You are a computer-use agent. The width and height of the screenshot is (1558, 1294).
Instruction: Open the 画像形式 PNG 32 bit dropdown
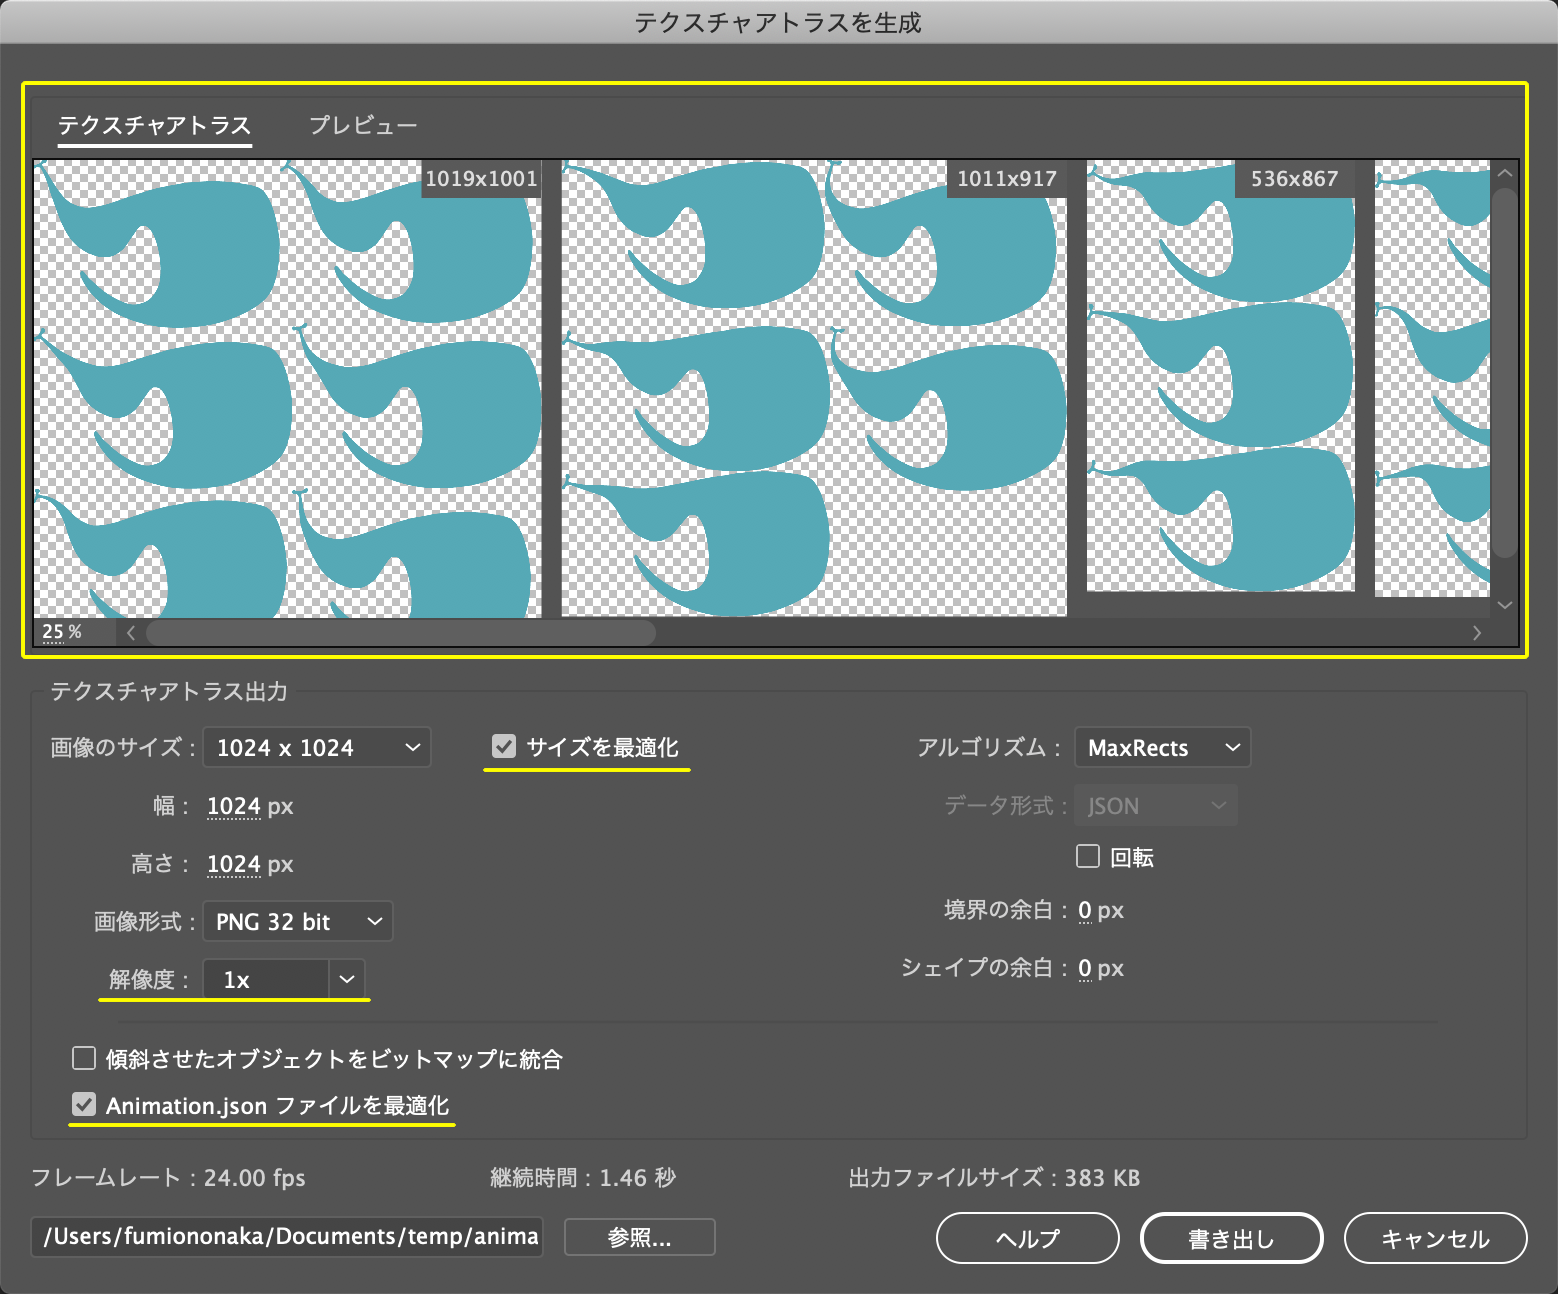[298, 921]
